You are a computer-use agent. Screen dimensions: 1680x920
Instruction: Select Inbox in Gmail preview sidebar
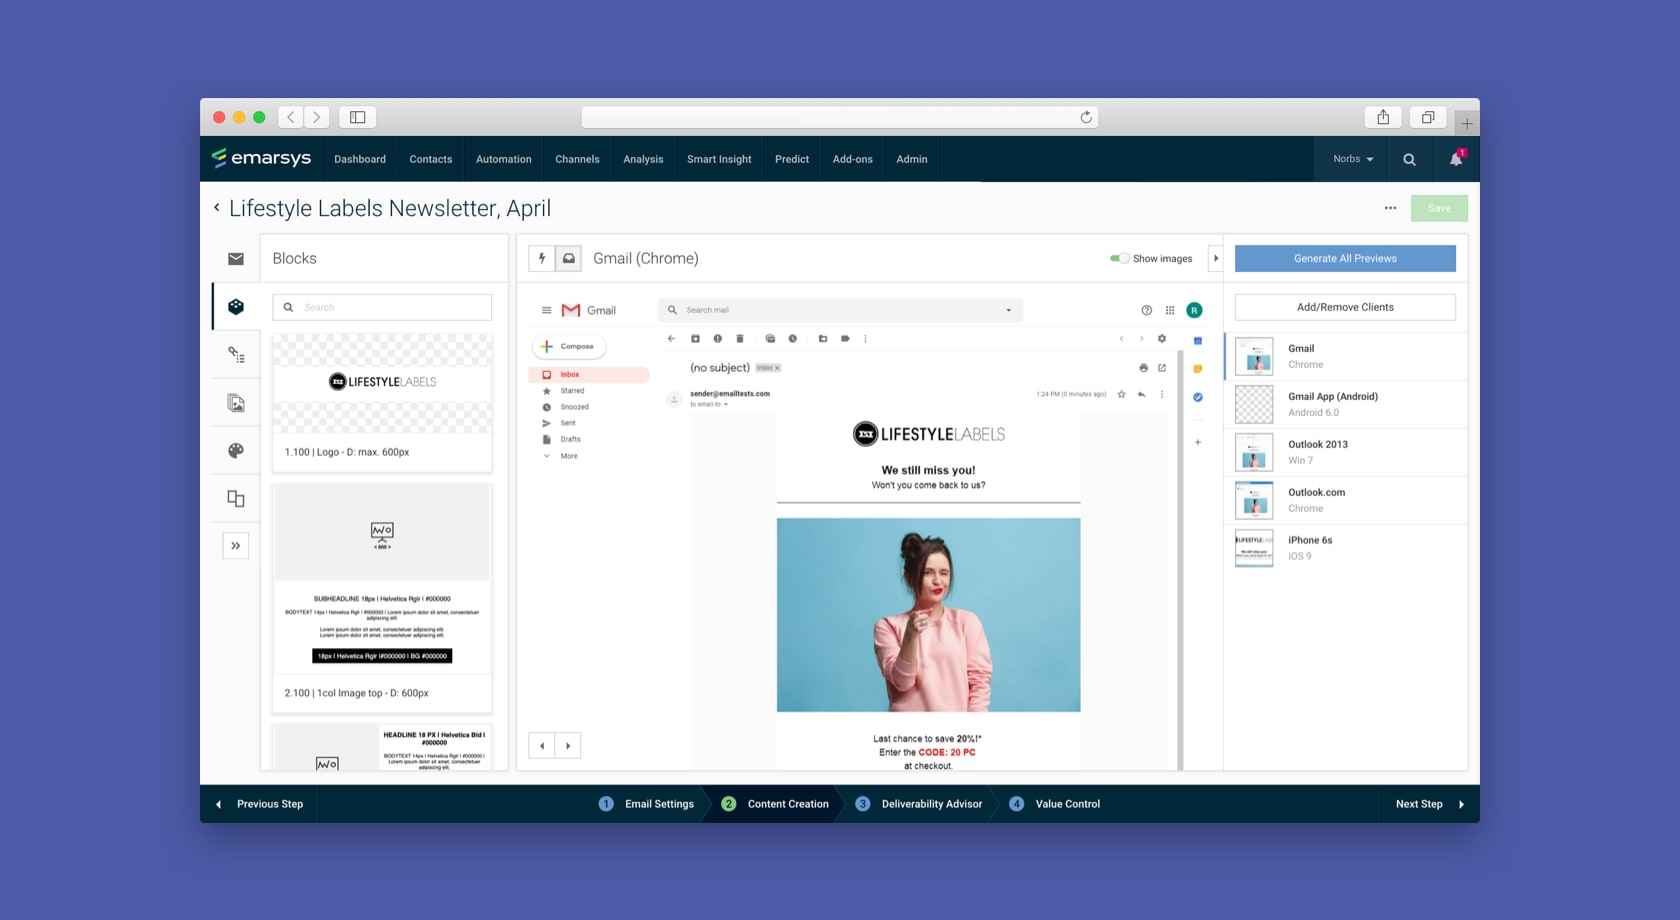[589, 375]
